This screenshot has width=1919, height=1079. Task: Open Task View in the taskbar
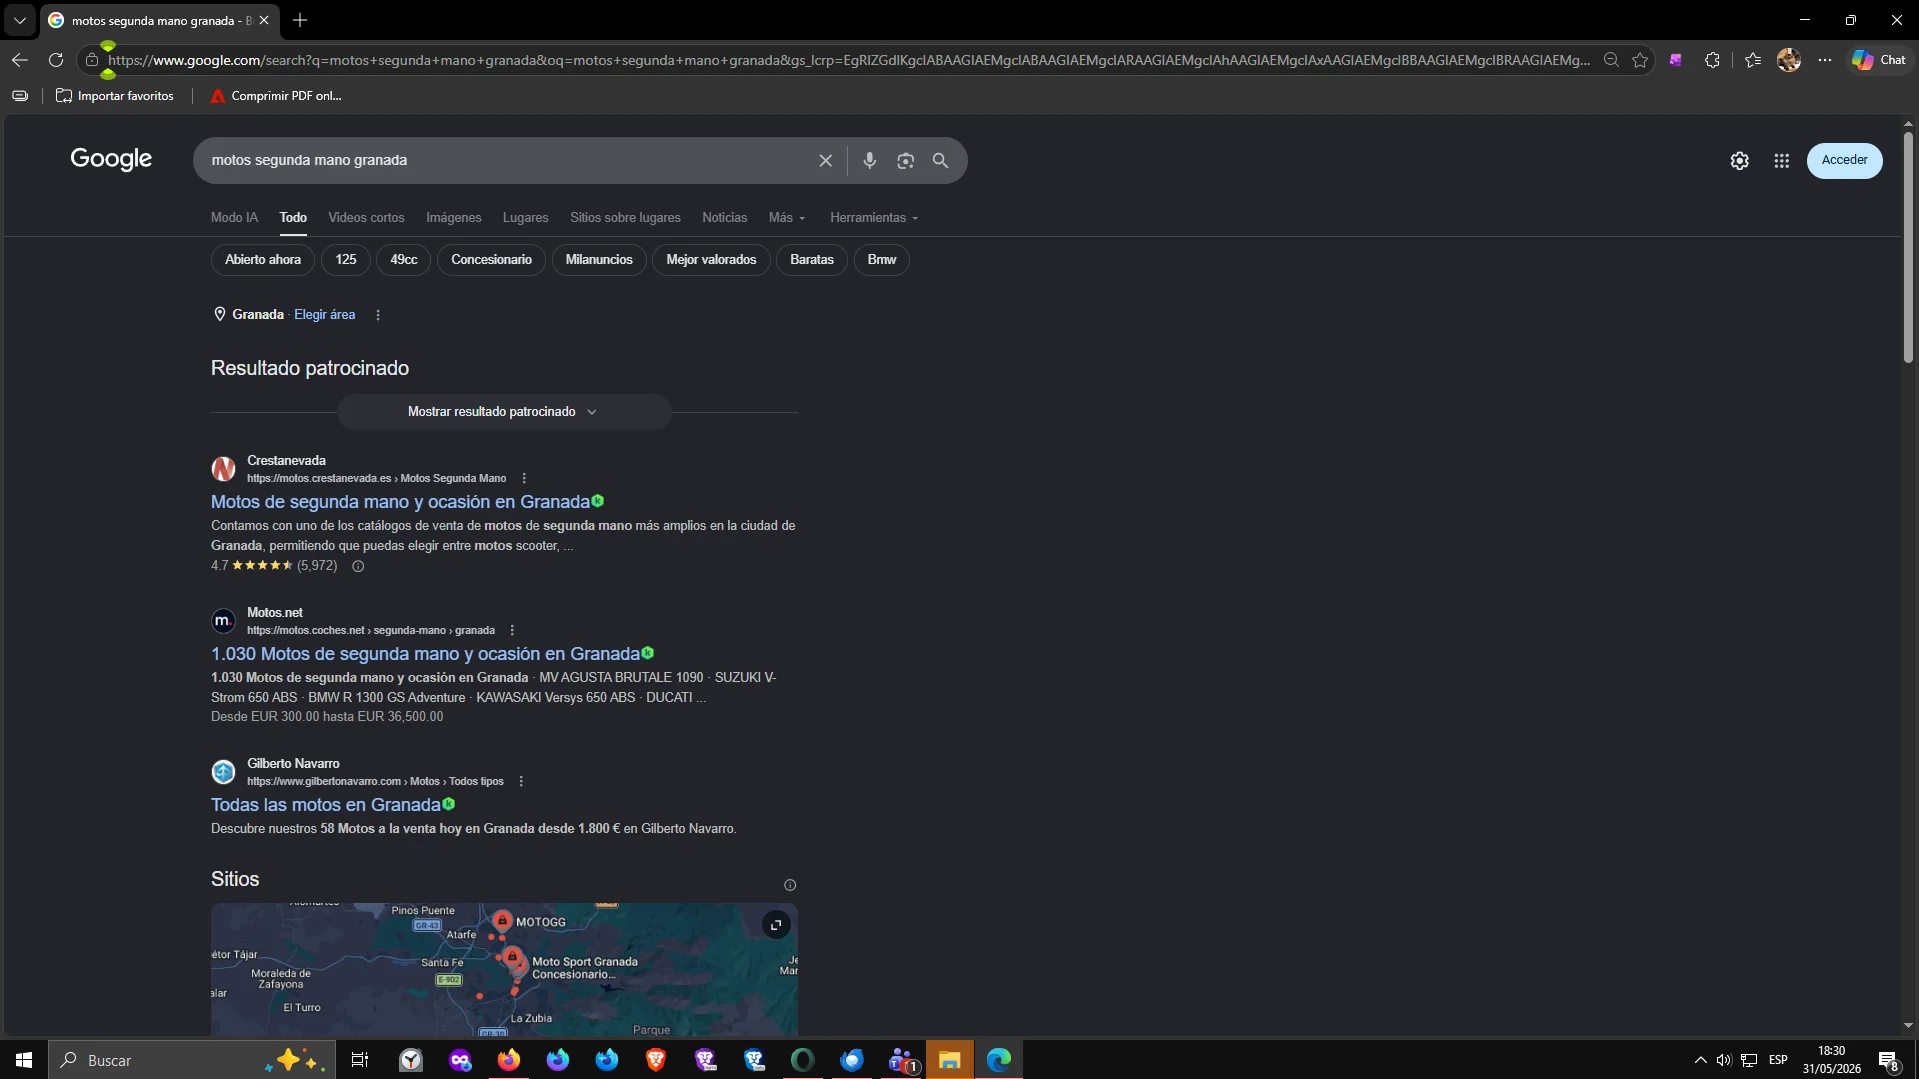click(360, 1060)
